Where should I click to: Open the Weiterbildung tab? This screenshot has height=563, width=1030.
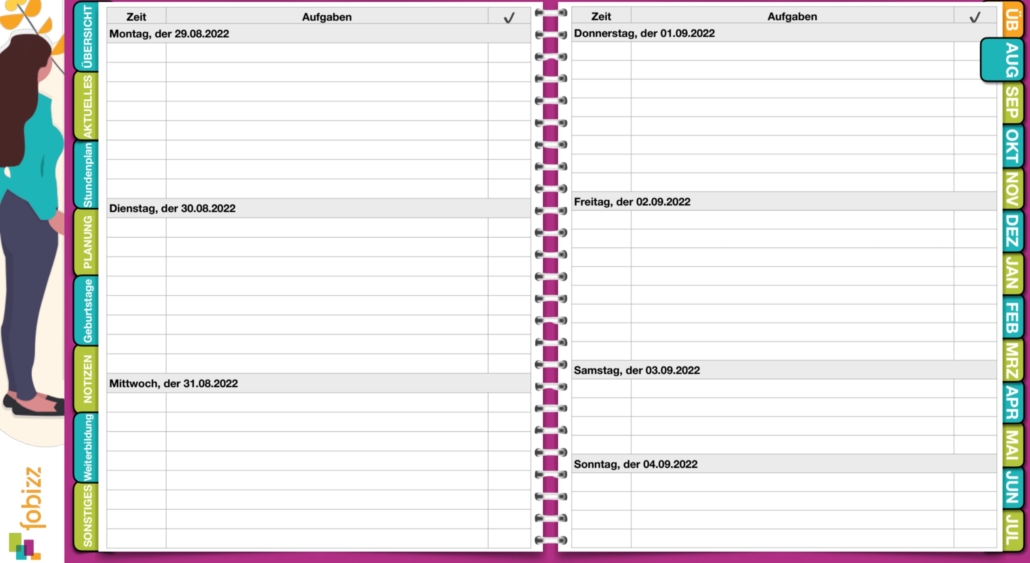pos(87,447)
